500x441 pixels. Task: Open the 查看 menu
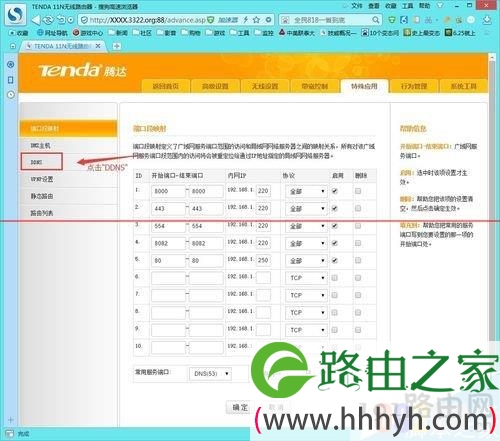(374, 6)
